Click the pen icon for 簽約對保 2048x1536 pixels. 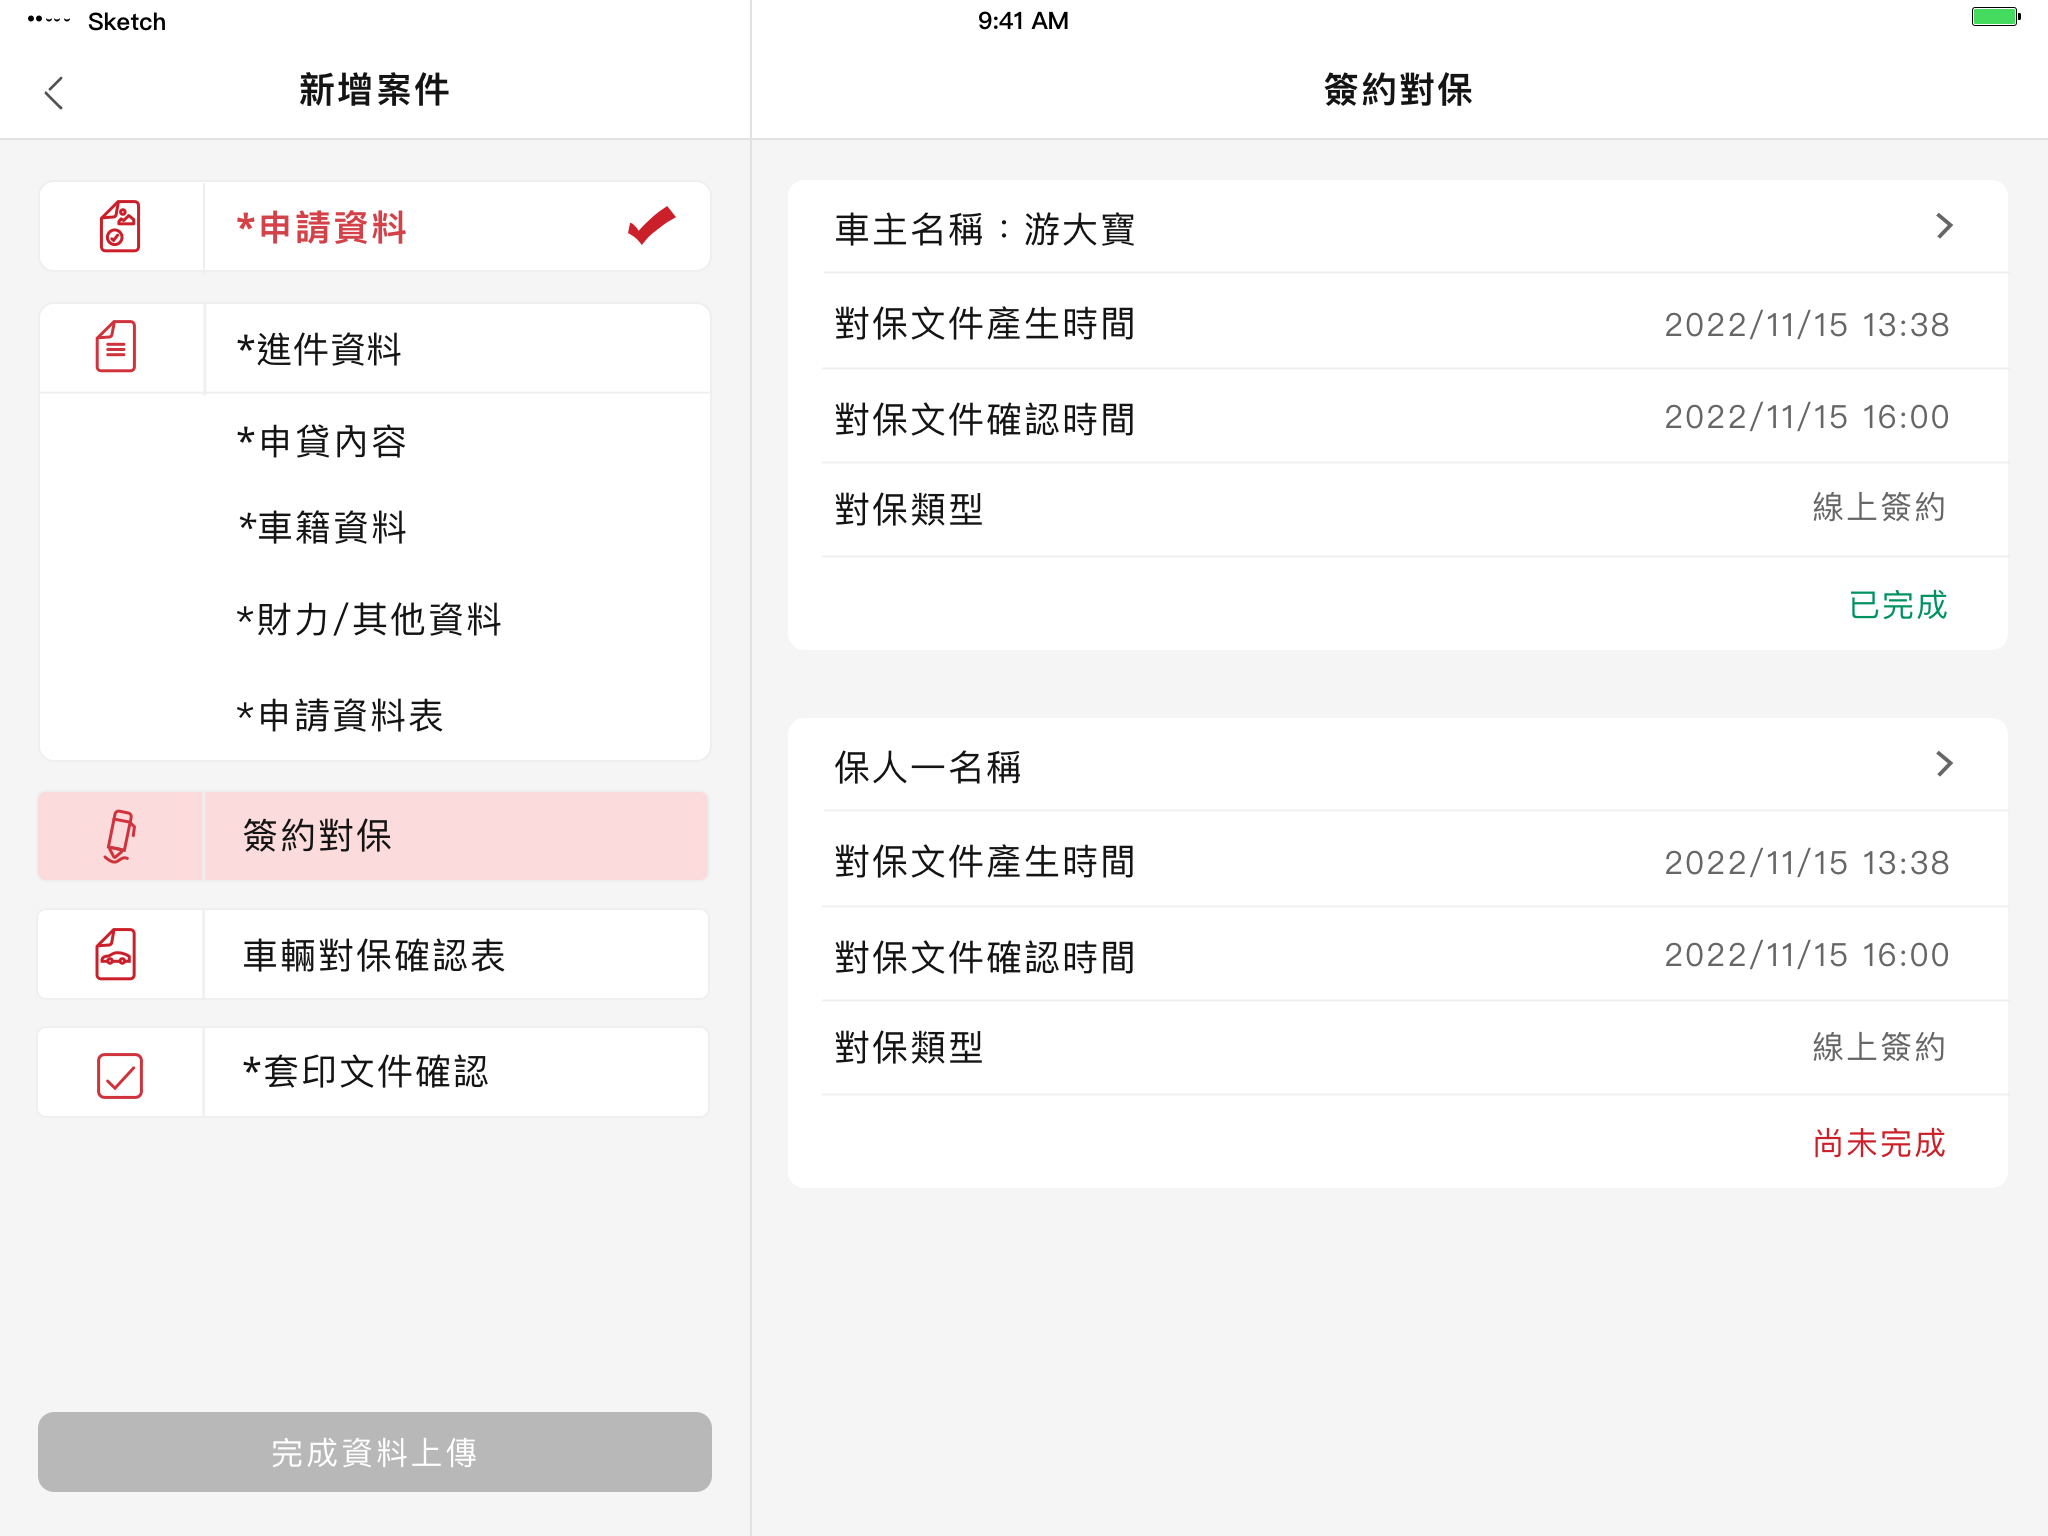coord(120,836)
